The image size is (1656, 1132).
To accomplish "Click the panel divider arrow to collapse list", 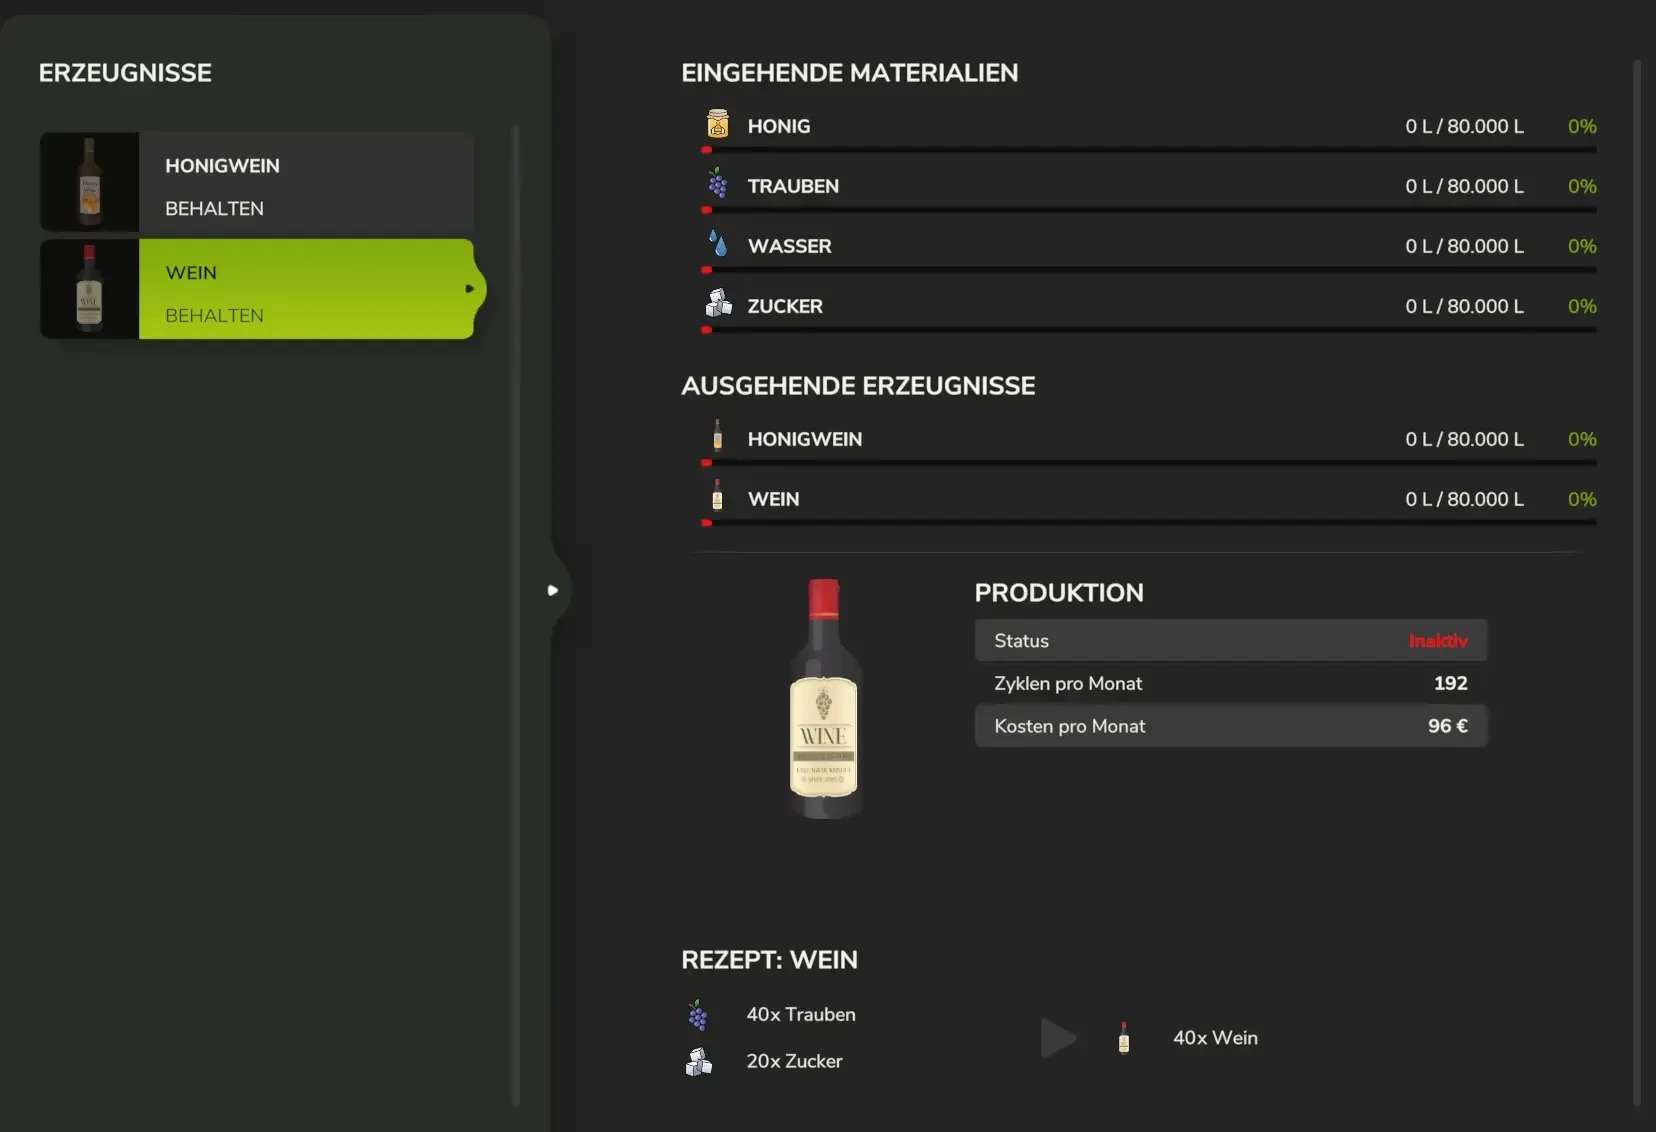I will point(552,591).
